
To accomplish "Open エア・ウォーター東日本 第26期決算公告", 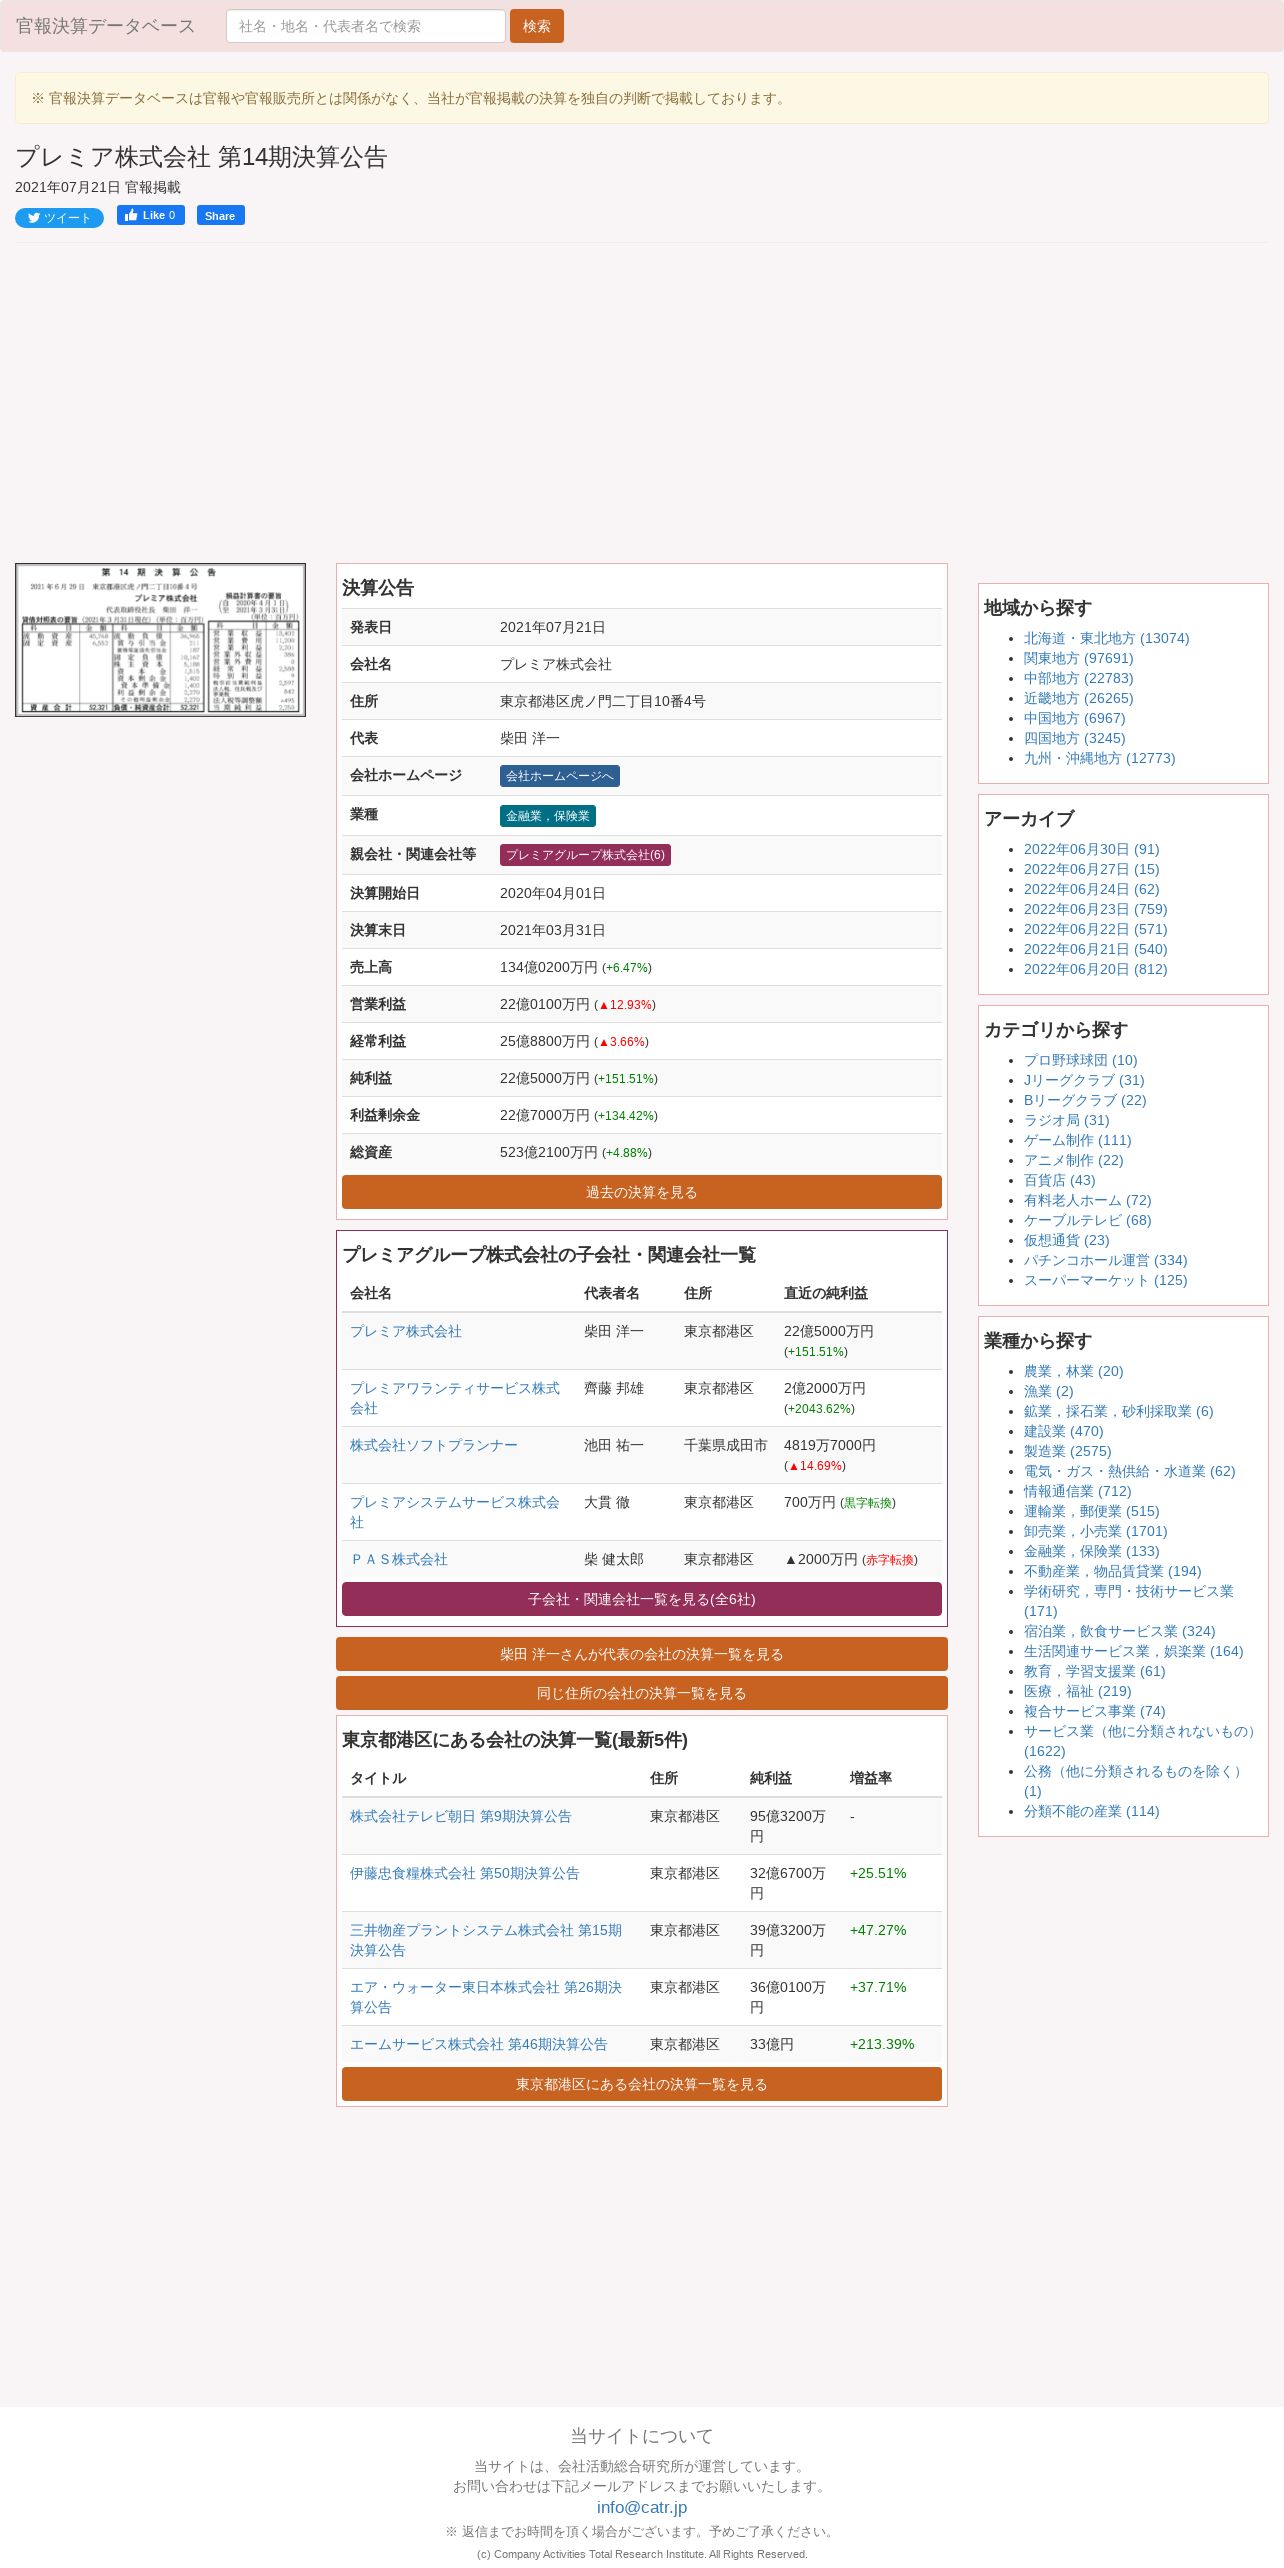I will [x=486, y=1997].
